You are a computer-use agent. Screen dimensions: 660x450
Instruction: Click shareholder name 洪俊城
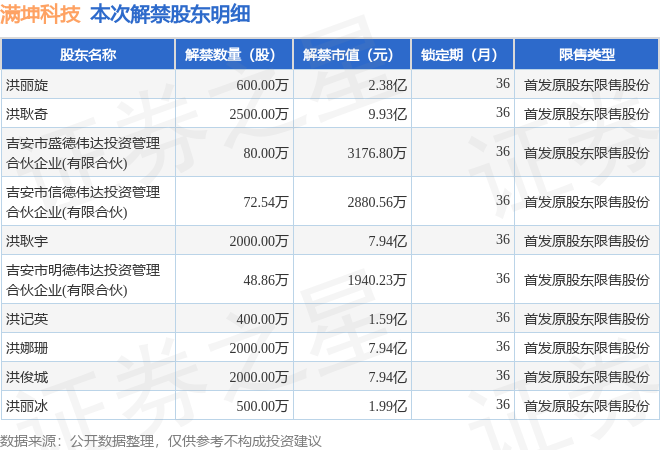point(27,377)
